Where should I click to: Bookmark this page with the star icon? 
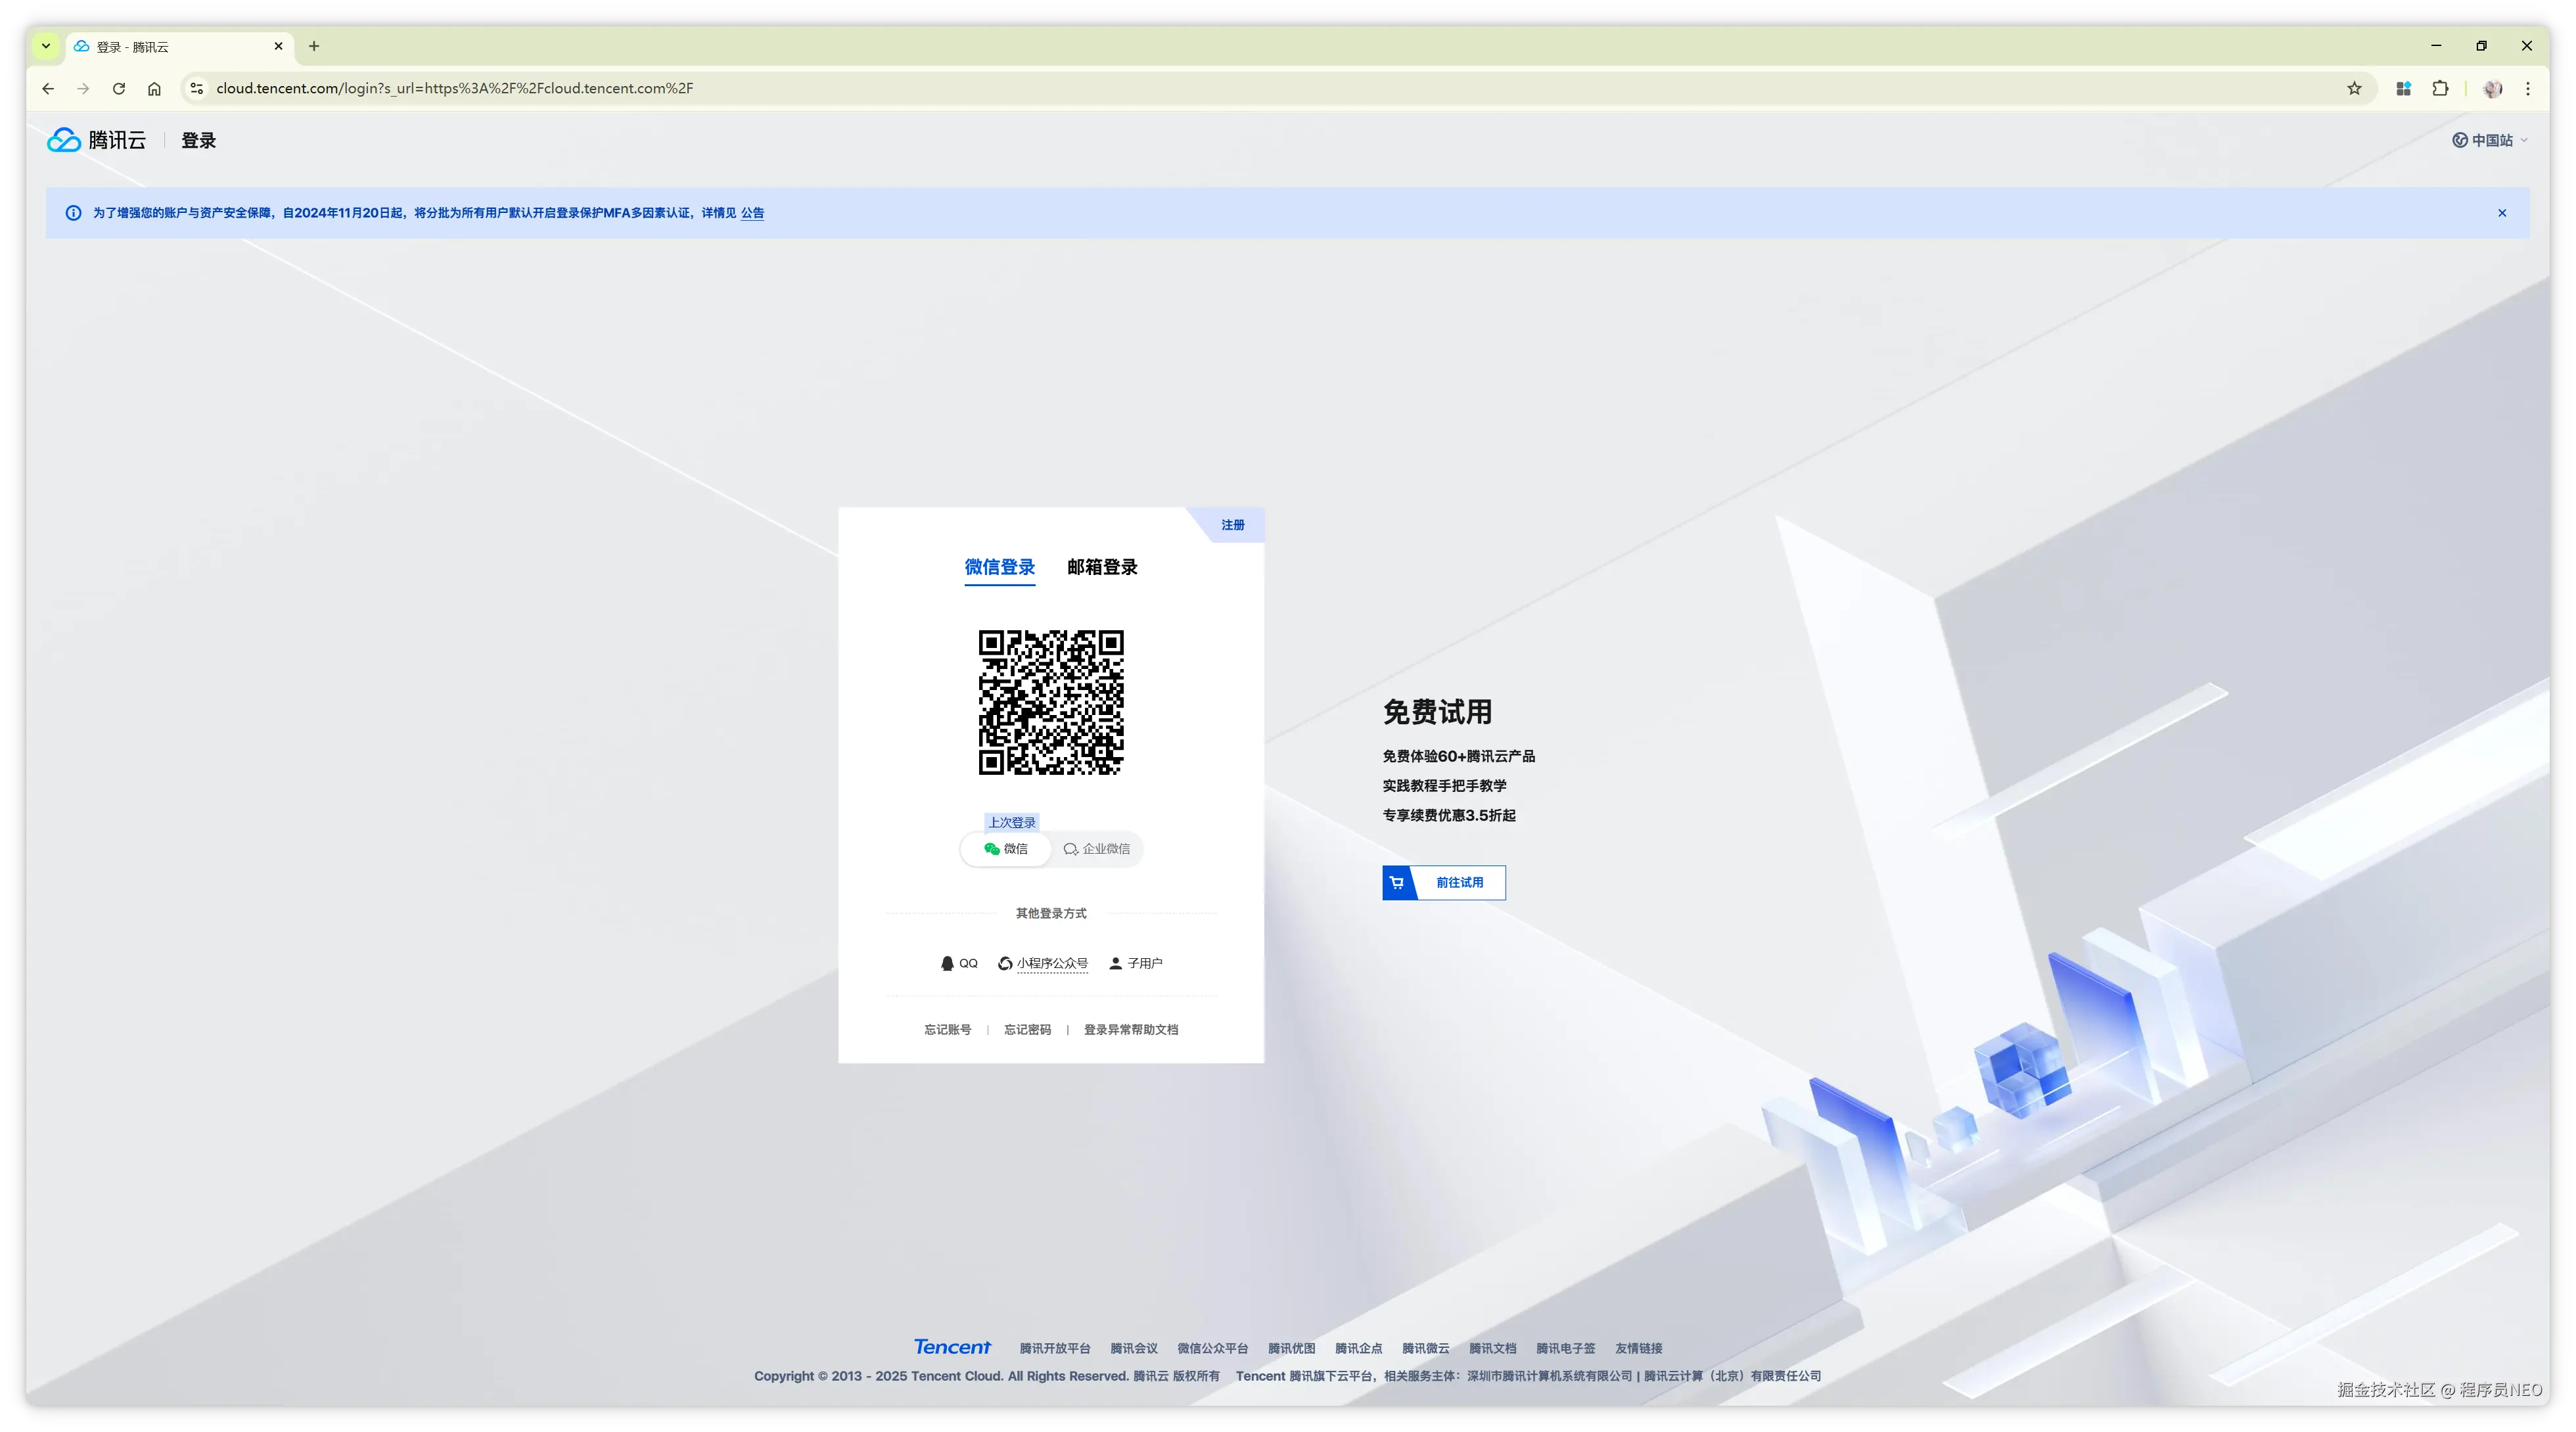pyautogui.click(x=2354, y=88)
